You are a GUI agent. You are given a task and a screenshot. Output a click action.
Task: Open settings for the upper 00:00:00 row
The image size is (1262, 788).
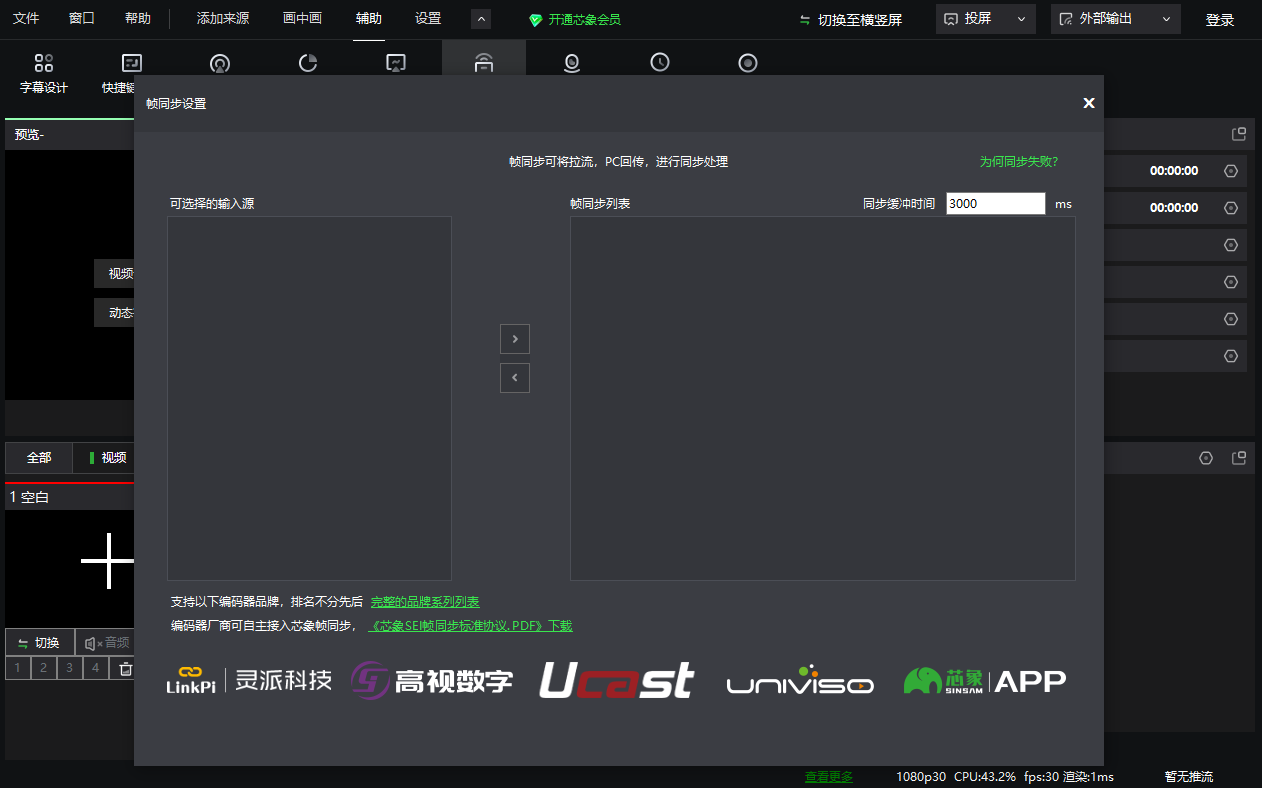tap(1231, 171)
